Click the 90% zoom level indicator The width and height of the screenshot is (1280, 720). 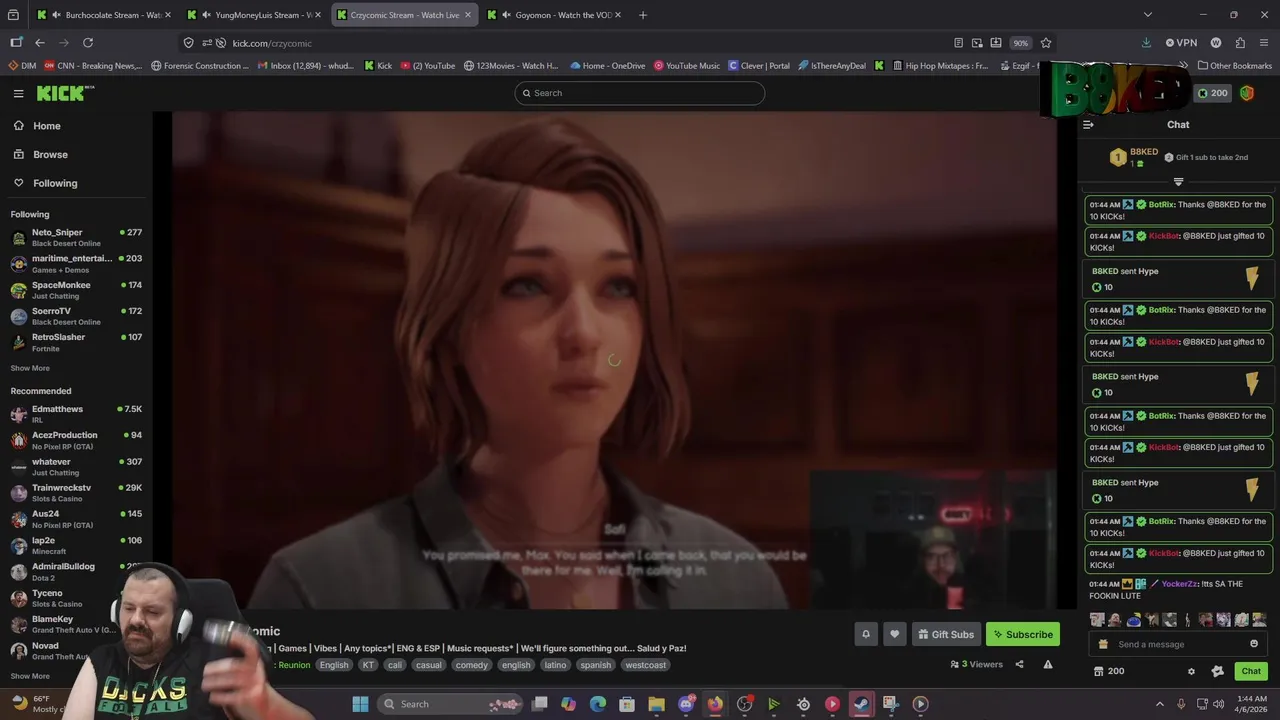coord(1020,43)
